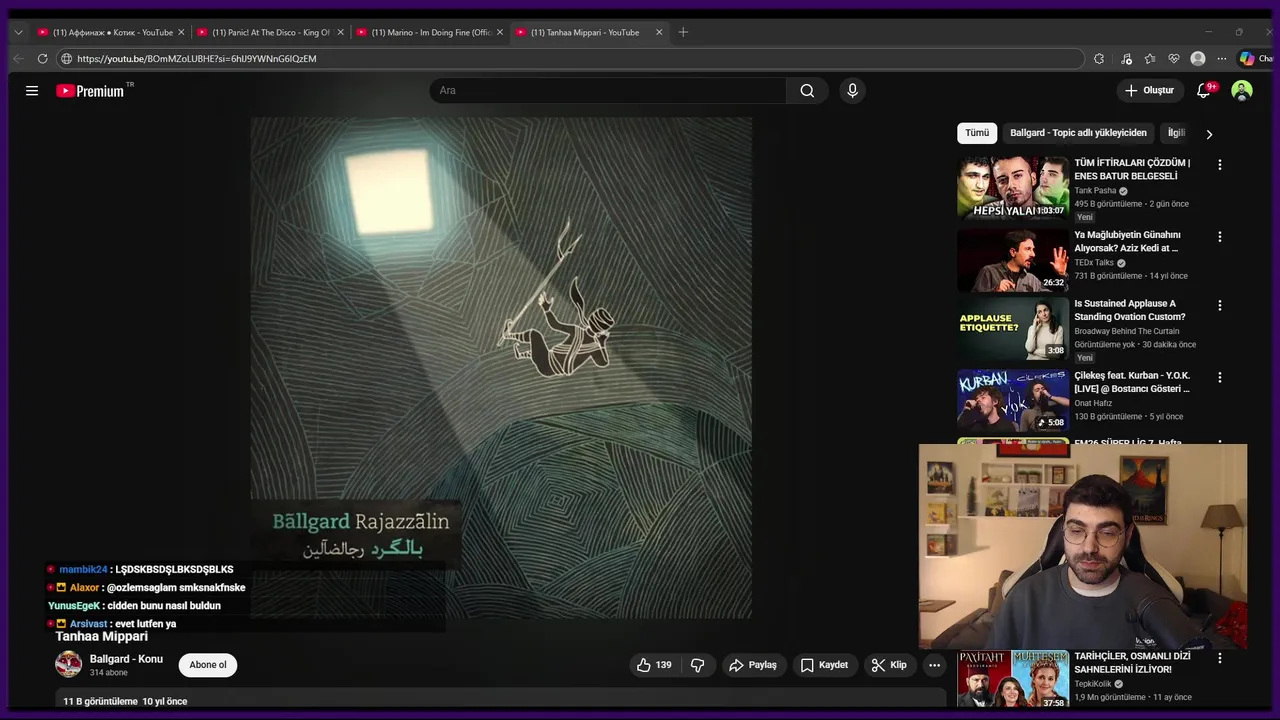Image resolution: width=1280 pixels, height=720 pixels.
Task: Click the 'Tanhaa Mippari' video title
Action: (x=102, y=636)
